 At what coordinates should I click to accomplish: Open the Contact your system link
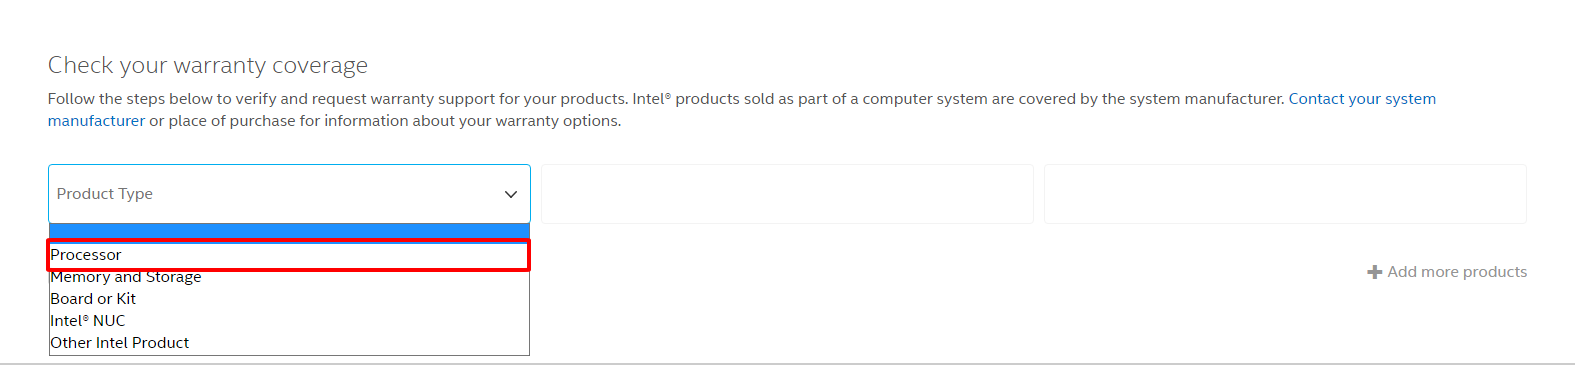(x=1362, y=99)
